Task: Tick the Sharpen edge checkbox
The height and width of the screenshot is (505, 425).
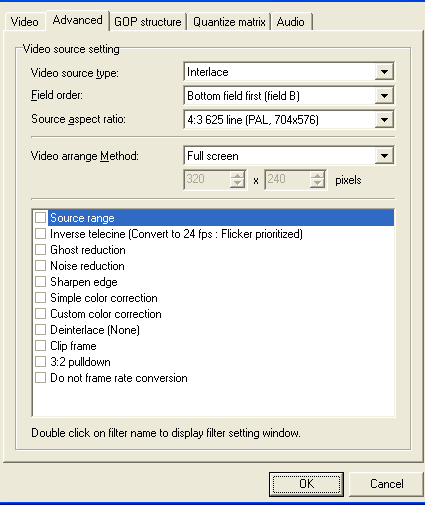Action: pos(40,282)
